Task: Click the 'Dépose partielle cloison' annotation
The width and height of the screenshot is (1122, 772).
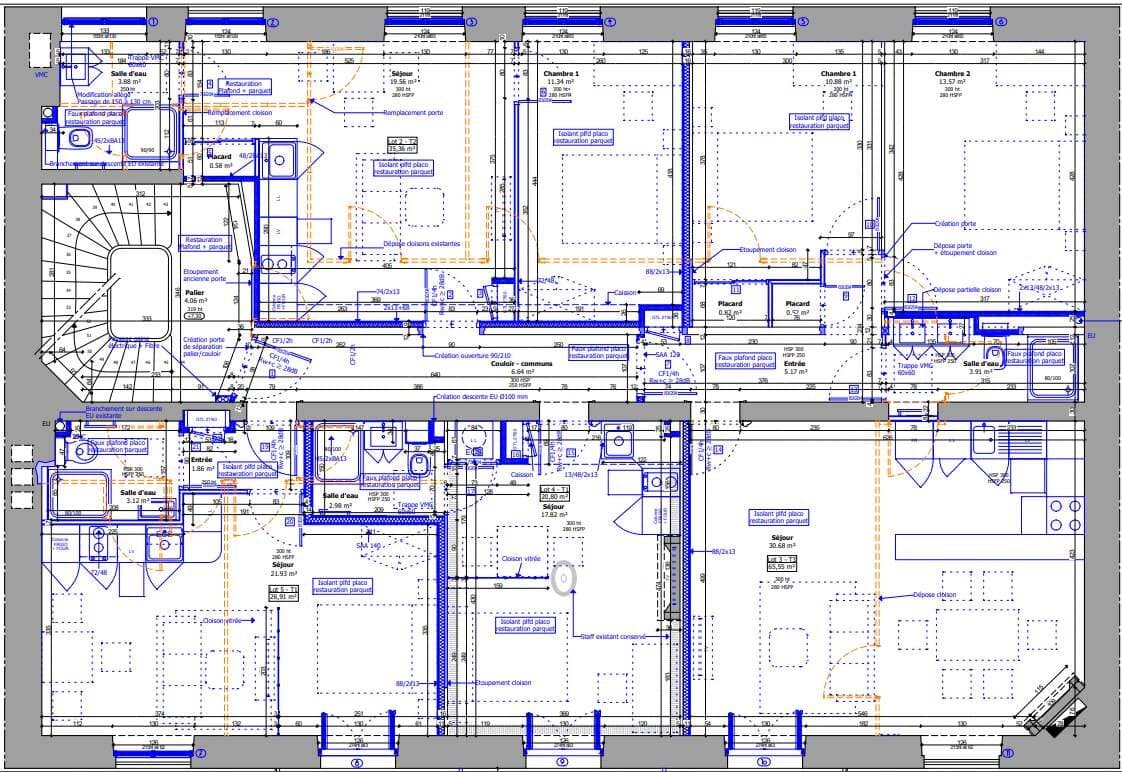Action: 967,290
